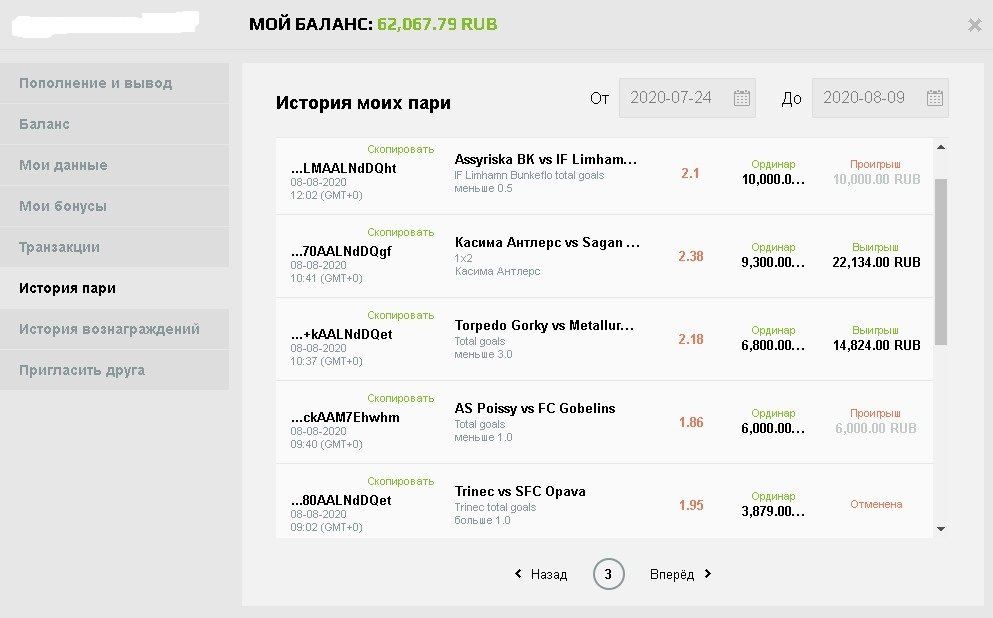Open Пригласить друга section

pyautogui.click(x=82, y=370)
